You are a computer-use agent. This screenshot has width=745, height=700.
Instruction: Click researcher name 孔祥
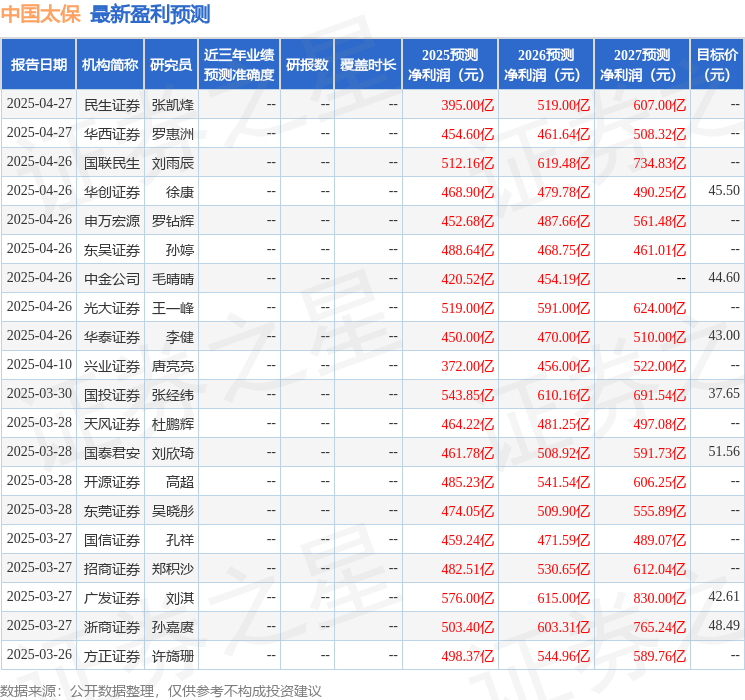coord(180,540)
